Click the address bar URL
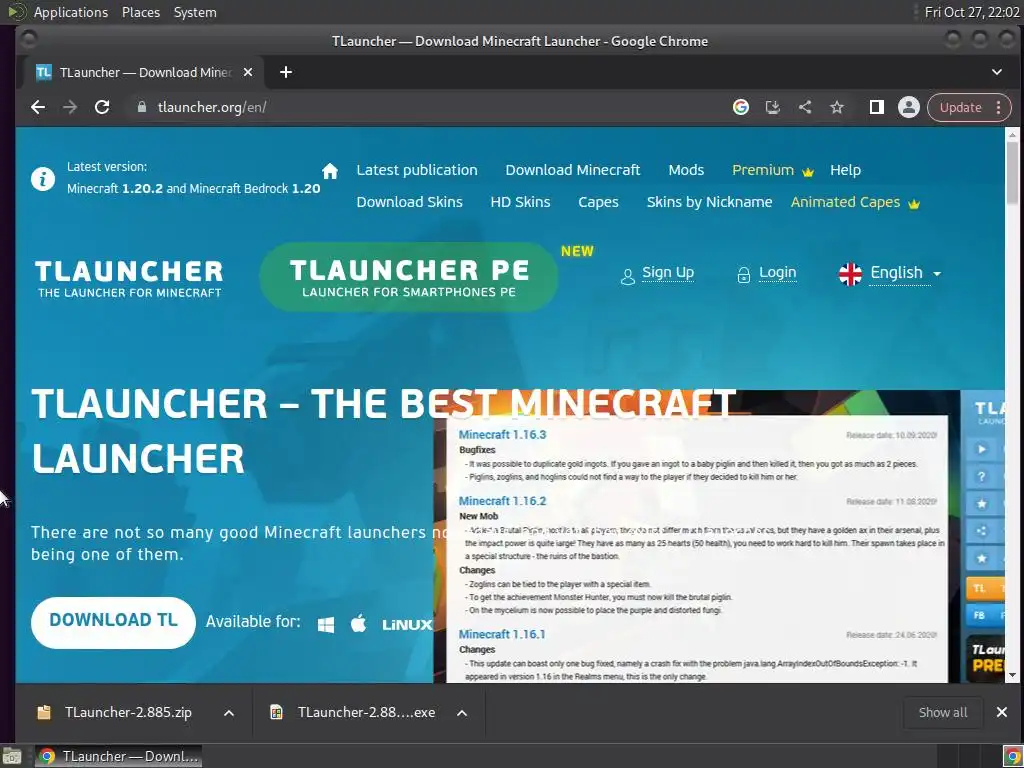Screen dimensions: 1024x768 point(212,107)
